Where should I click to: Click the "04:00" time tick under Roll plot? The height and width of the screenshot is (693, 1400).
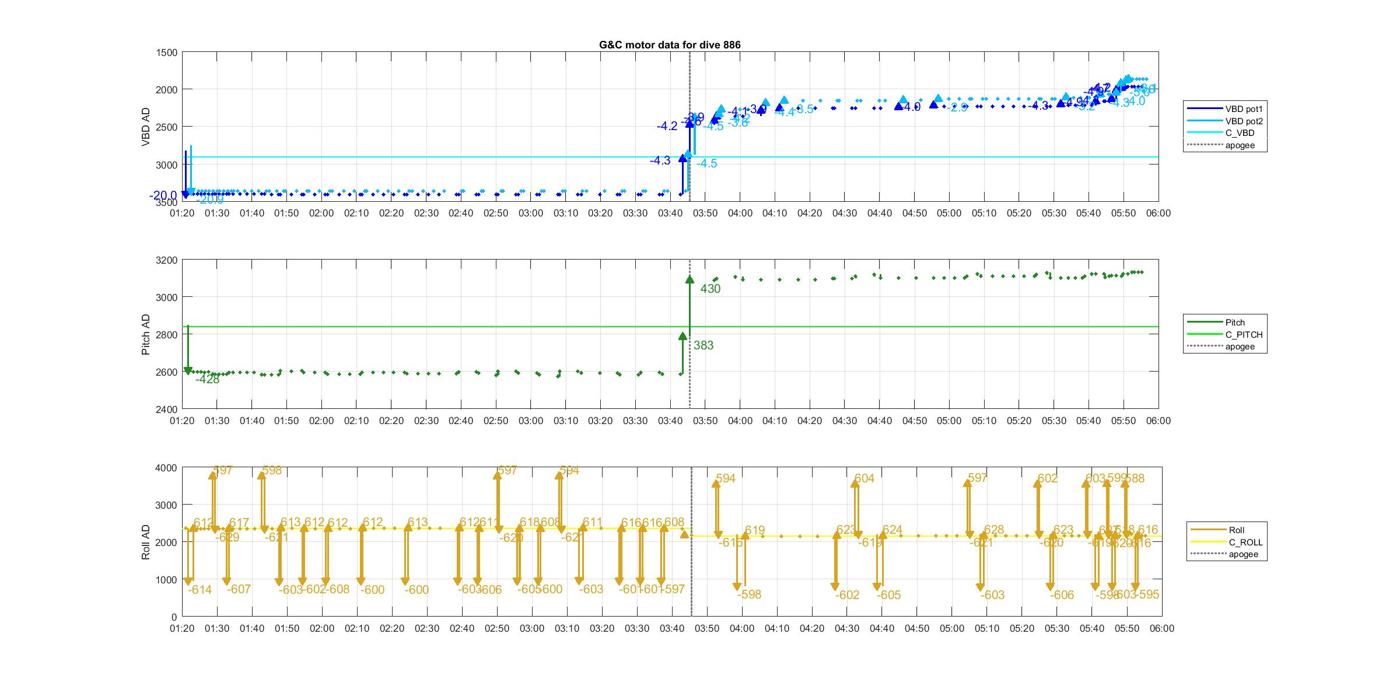click(x=741, y=629)
